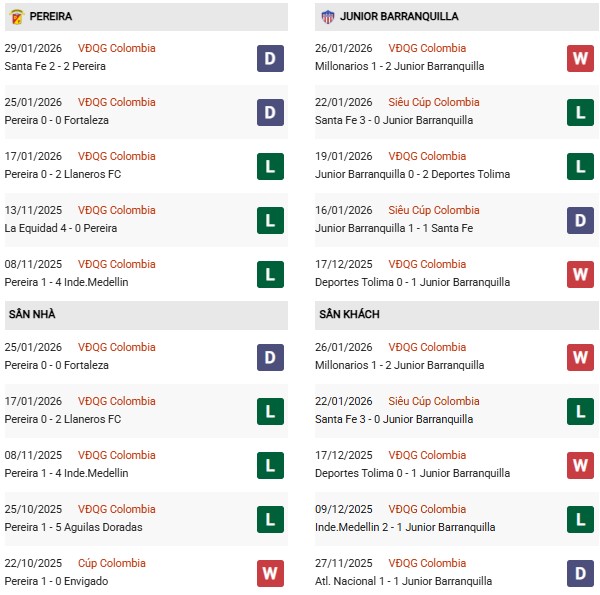
Task: Click the Pereira team crest icon
Action: [17, 17]
